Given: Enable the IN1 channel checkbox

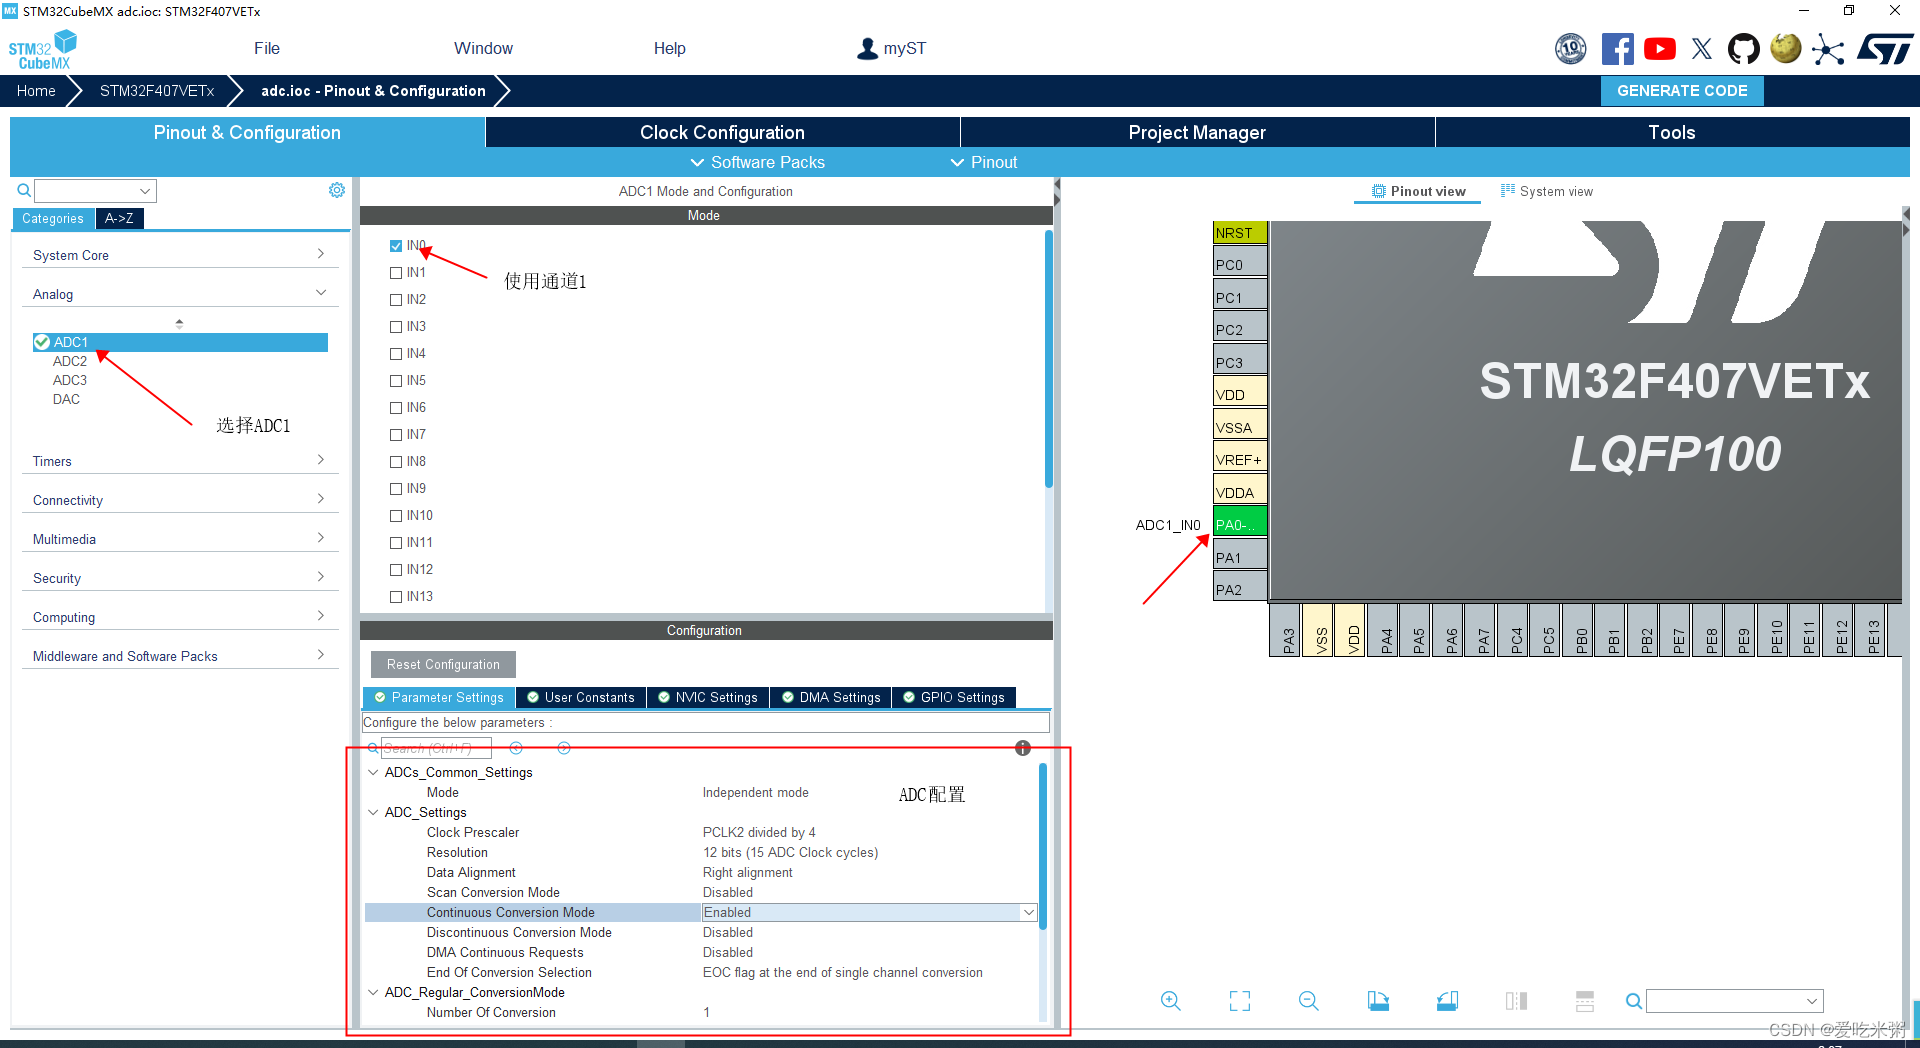Looking at the screenshot, I should pyautogui.click(x=396, y=273).
